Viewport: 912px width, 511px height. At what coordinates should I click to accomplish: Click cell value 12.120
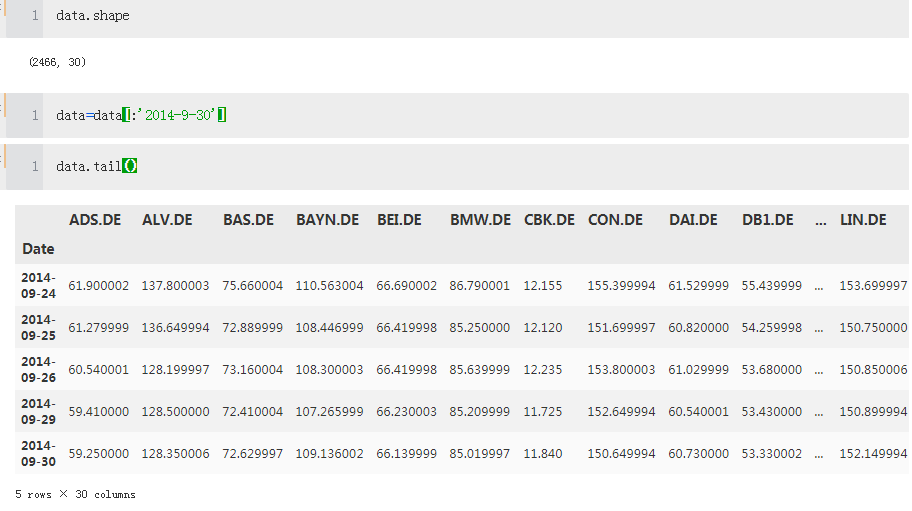(x=543, y=327)
